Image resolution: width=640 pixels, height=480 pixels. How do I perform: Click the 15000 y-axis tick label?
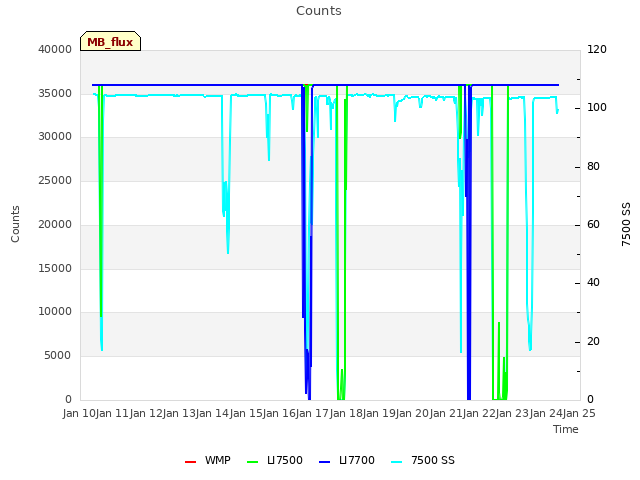click(x=55, y=268)
